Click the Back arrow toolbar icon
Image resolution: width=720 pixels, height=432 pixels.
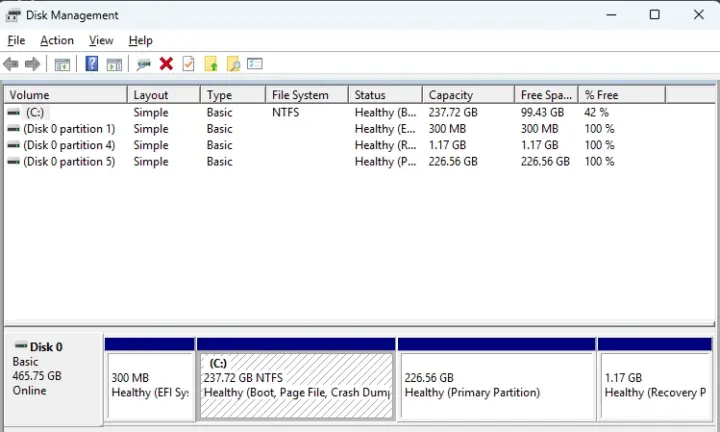pyautogui.click(x=11, y=64)
